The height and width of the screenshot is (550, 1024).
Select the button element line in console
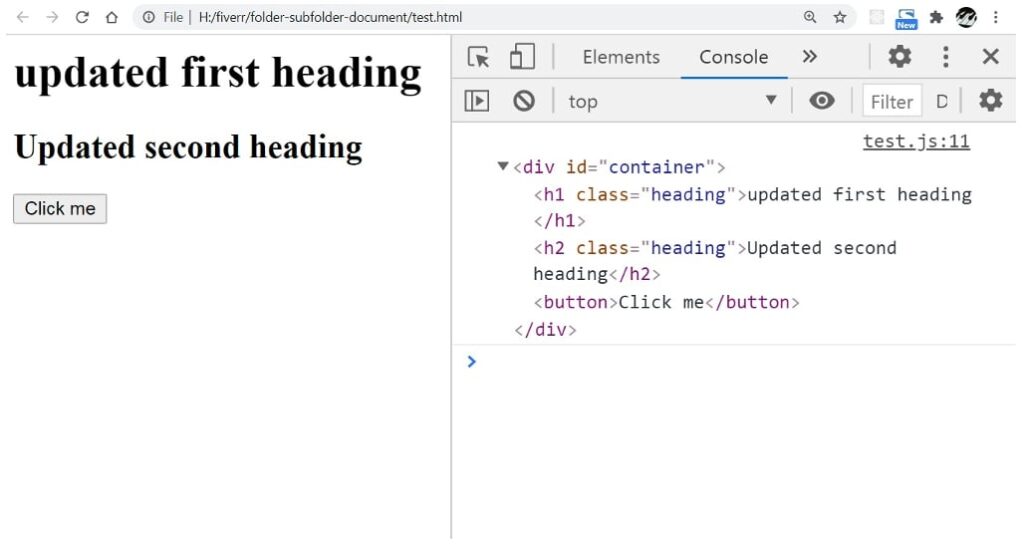666,302
